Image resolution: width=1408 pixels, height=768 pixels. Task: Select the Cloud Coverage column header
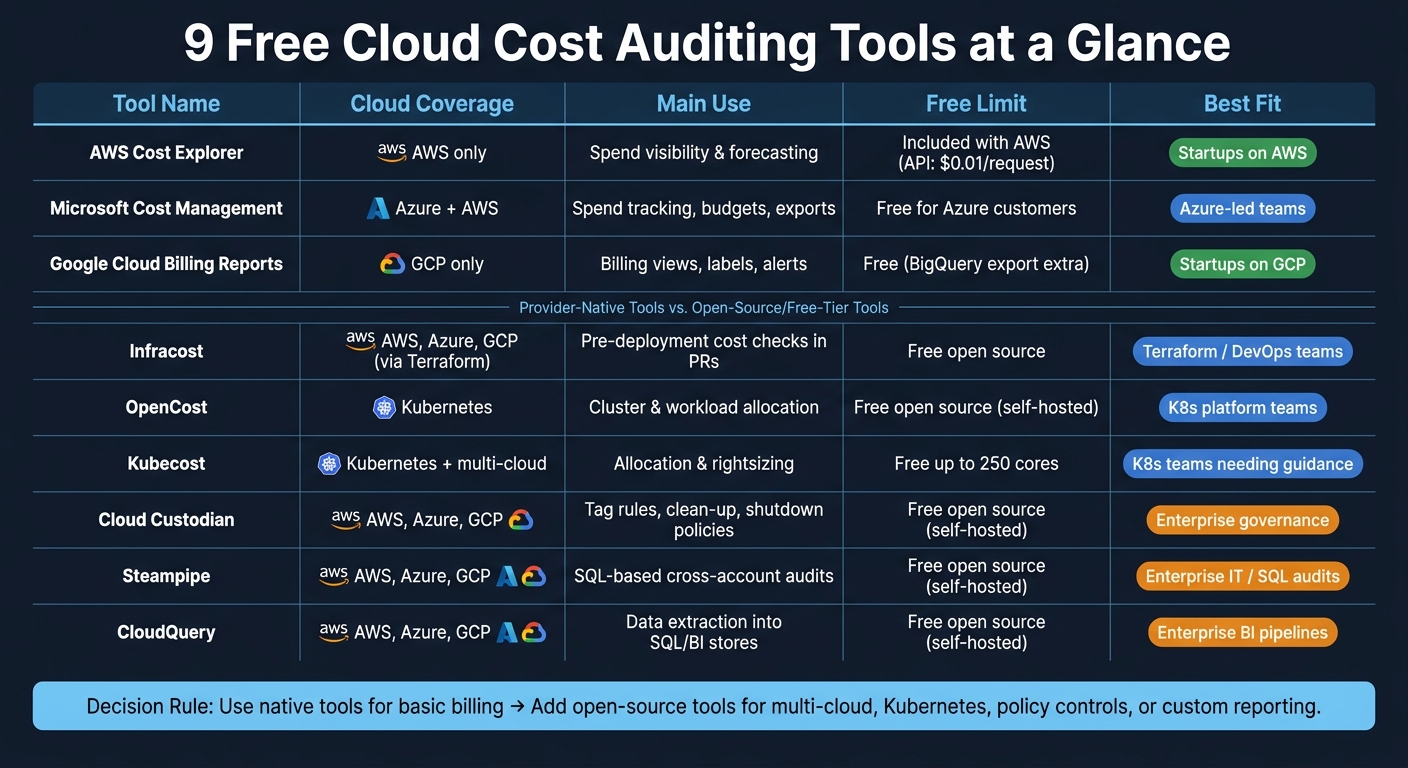pos(432,103)
